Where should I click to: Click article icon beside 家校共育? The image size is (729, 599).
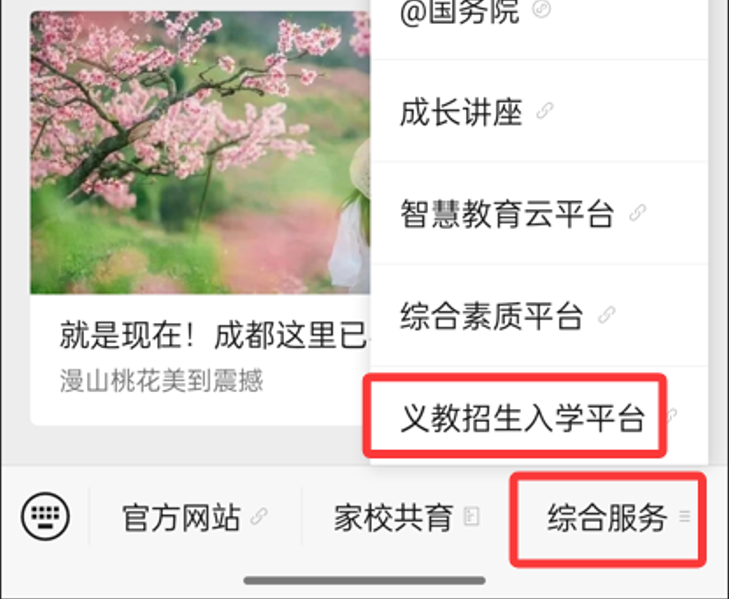coord(471,516)
